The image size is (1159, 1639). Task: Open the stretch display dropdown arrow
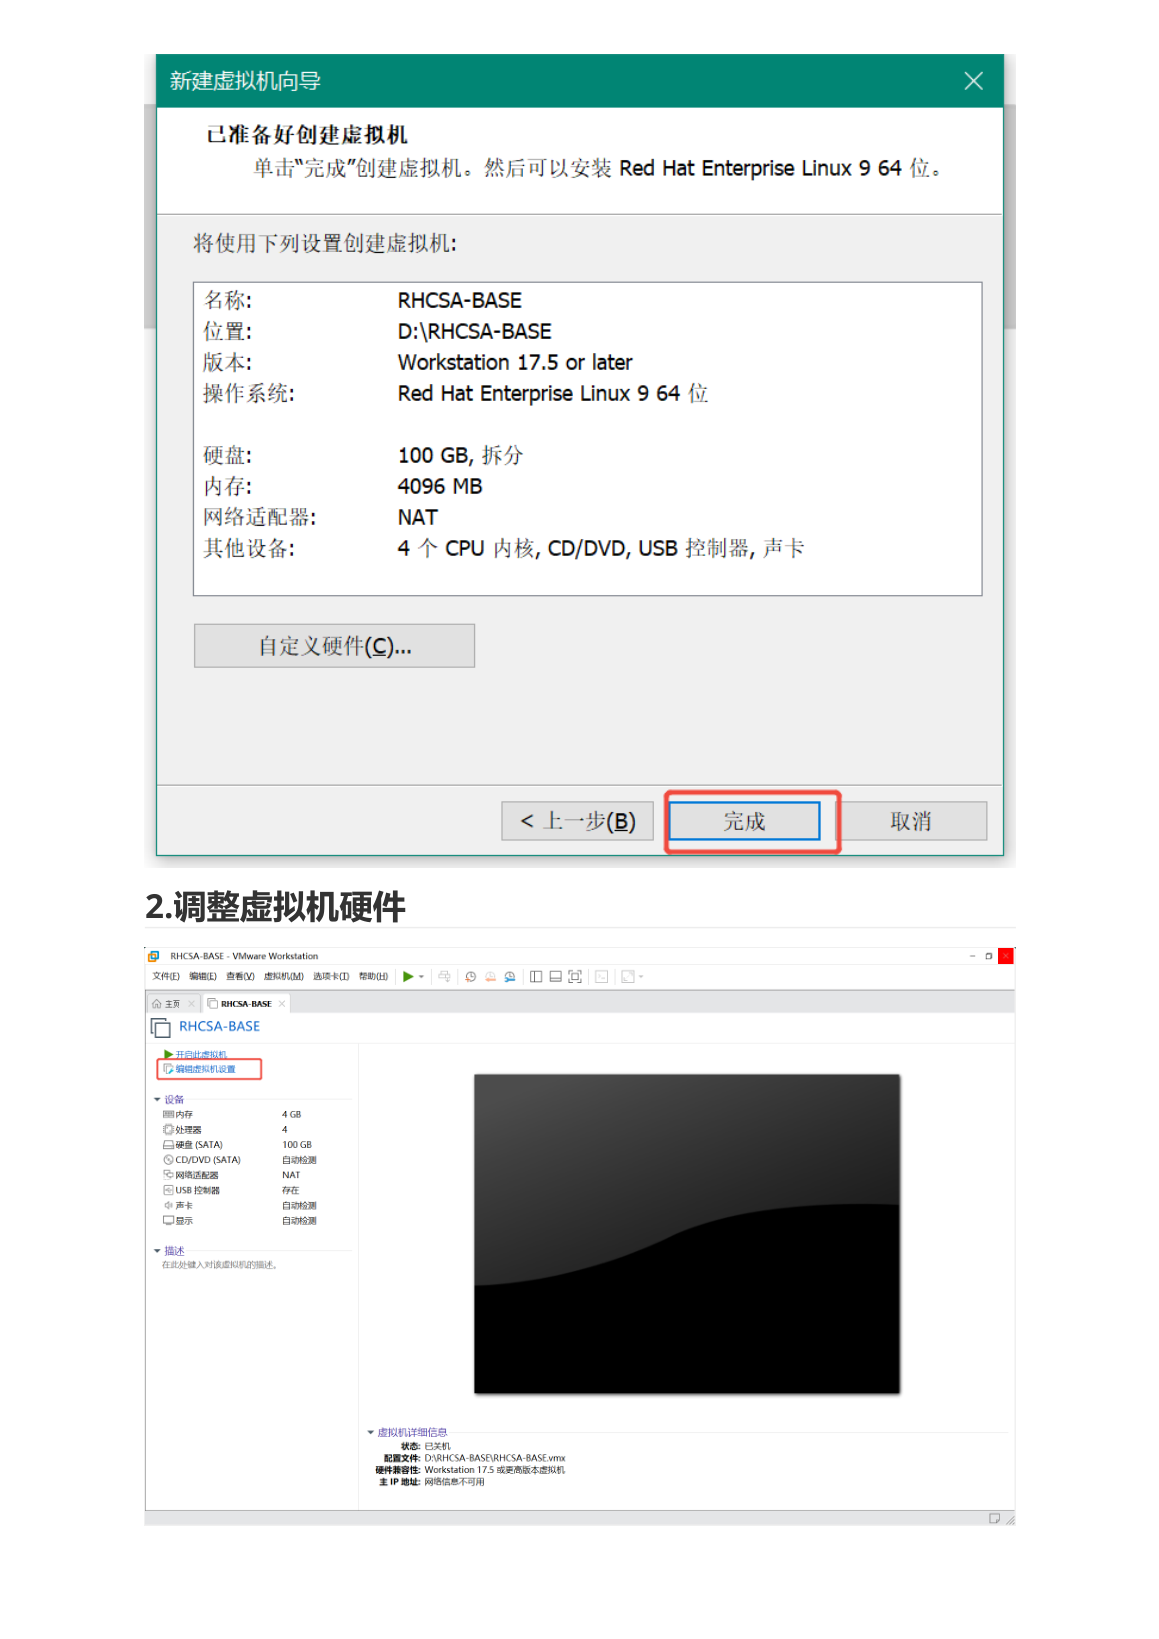[x=641, y=976]
